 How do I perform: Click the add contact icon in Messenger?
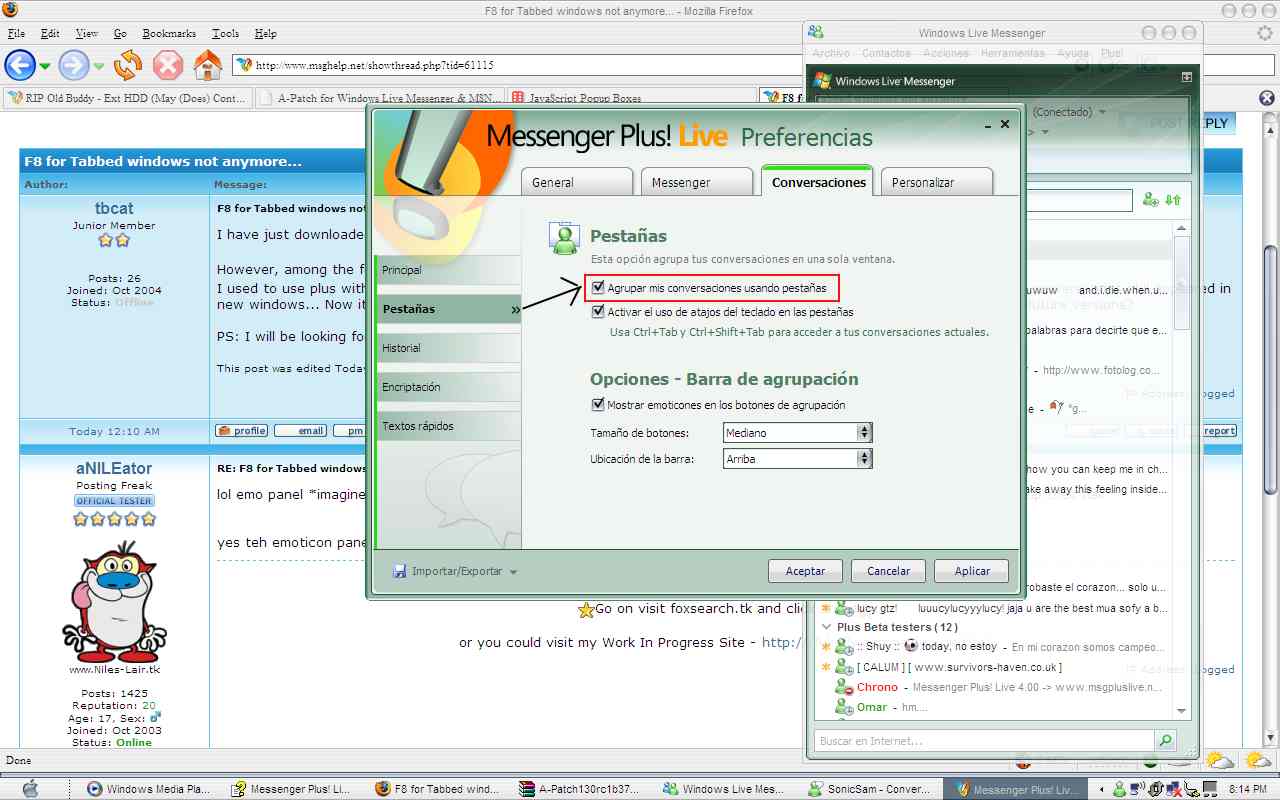coord(1151,200)
